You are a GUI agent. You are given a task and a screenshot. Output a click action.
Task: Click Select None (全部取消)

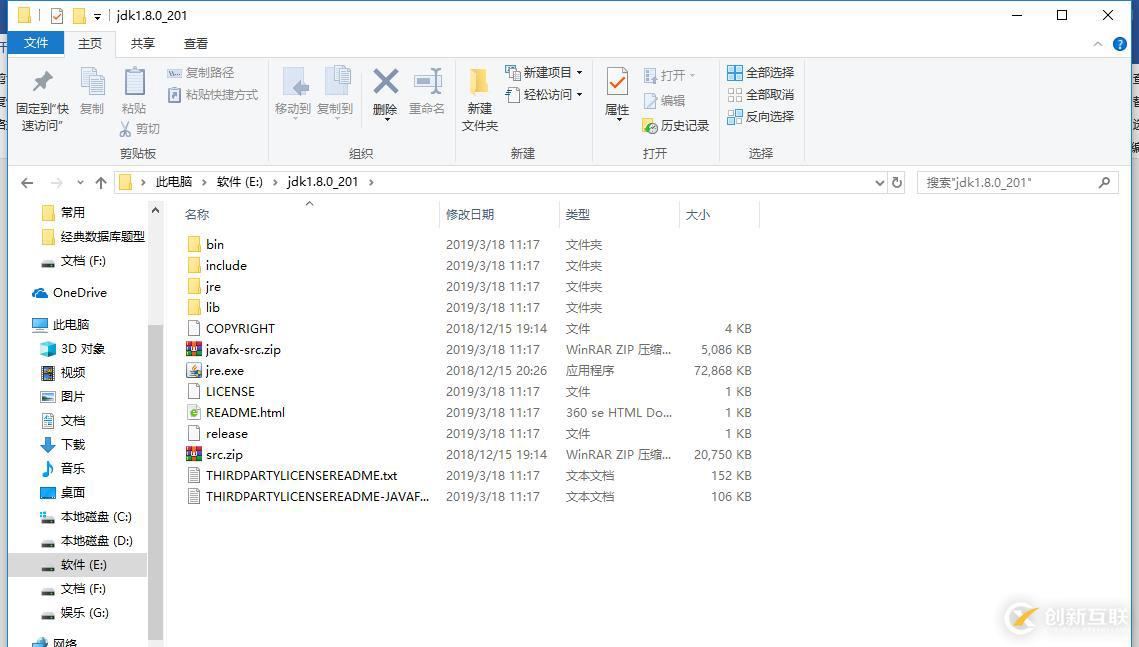761,95
